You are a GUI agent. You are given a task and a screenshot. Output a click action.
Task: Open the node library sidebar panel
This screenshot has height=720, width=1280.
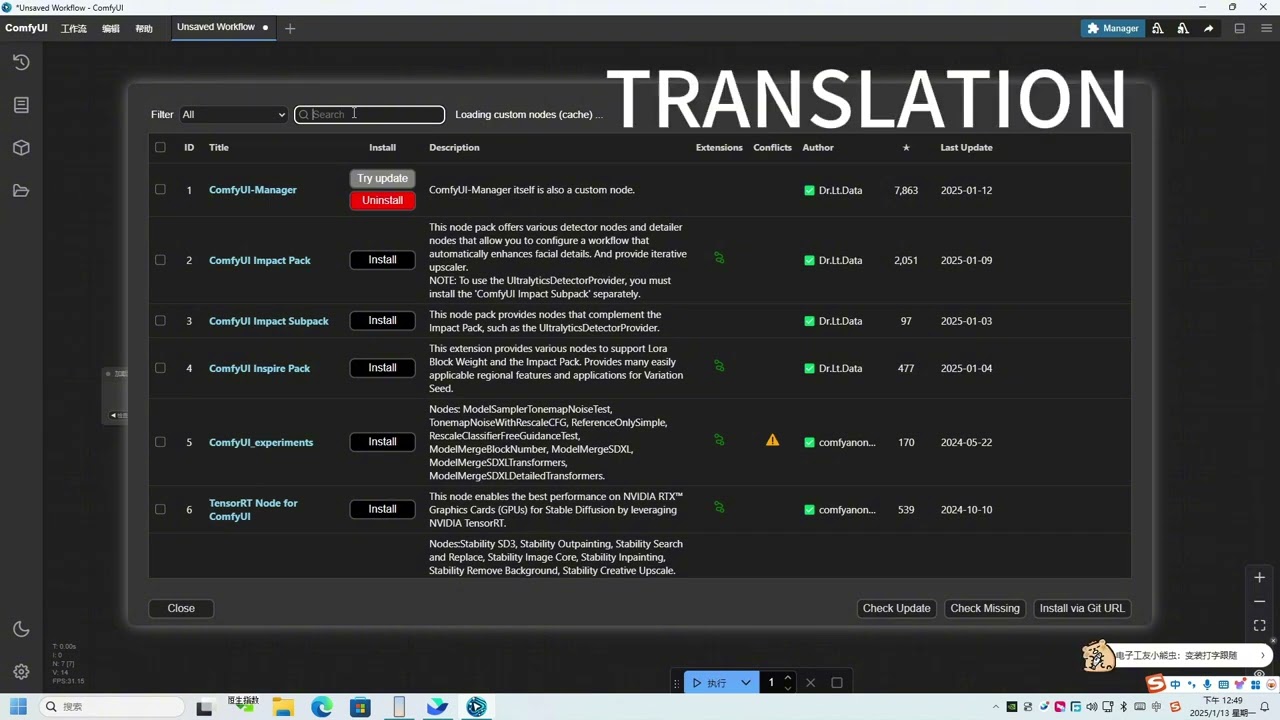coord(21,105)
